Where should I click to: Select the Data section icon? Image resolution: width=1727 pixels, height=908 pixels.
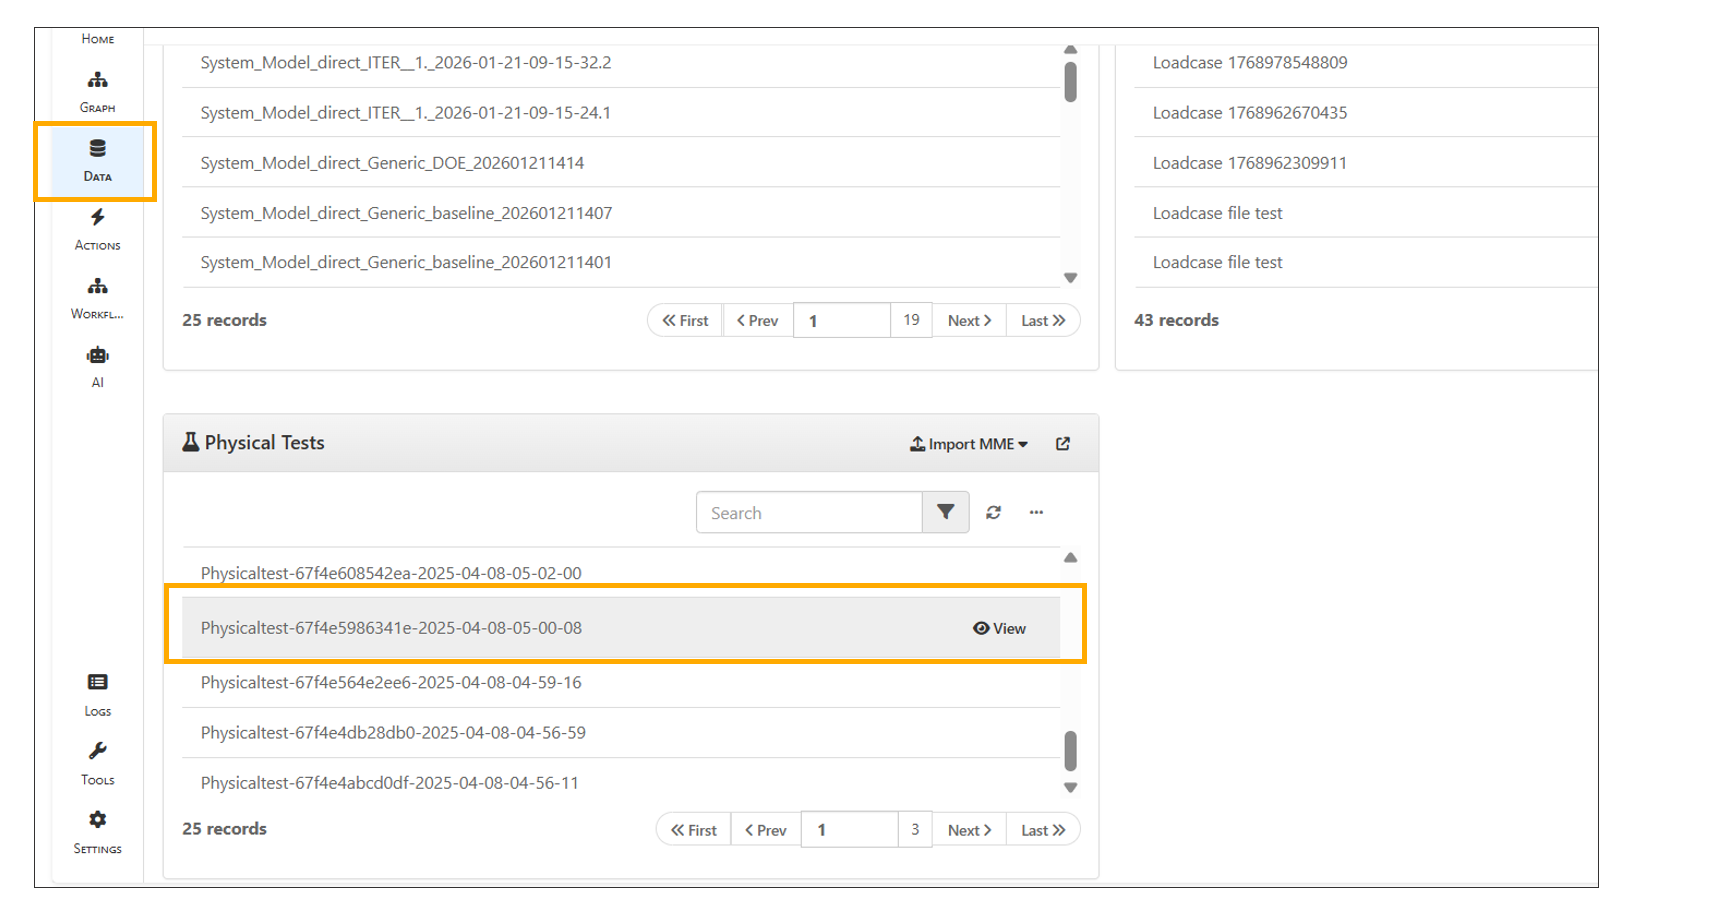click(x=97, y=160)
